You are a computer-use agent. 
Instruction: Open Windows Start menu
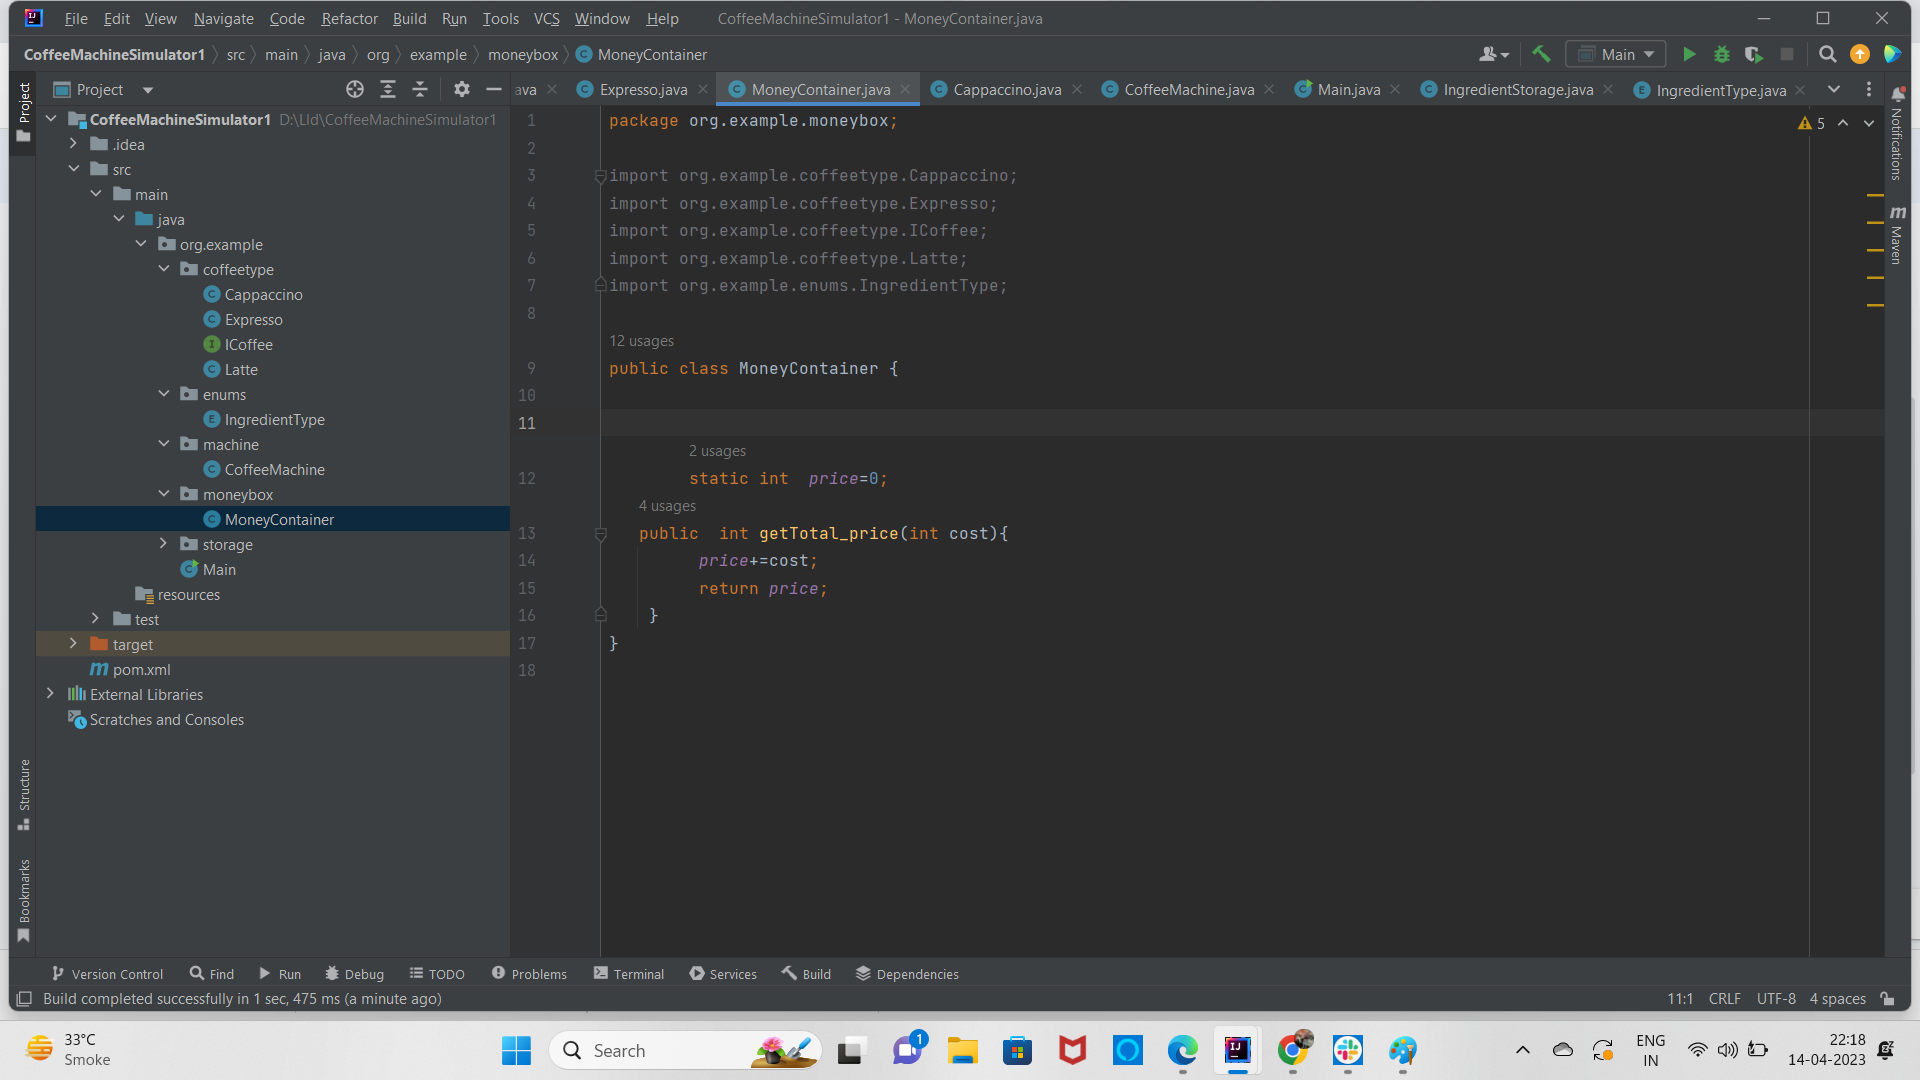516,1050
